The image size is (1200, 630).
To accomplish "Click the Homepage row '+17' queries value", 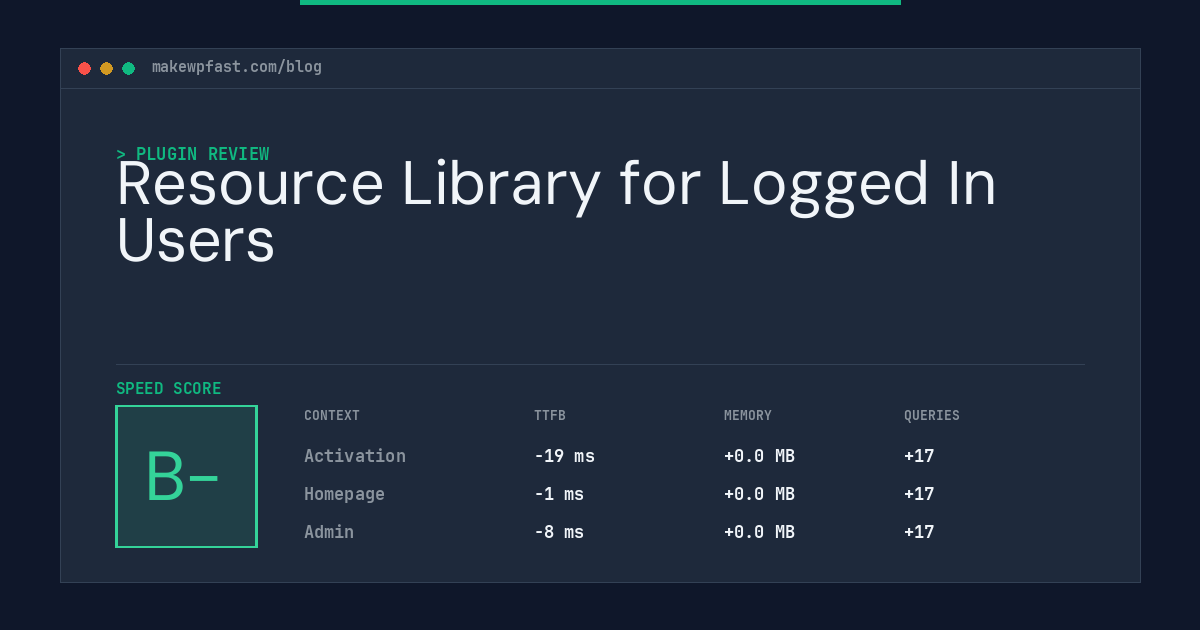I will tap(919, 494).
